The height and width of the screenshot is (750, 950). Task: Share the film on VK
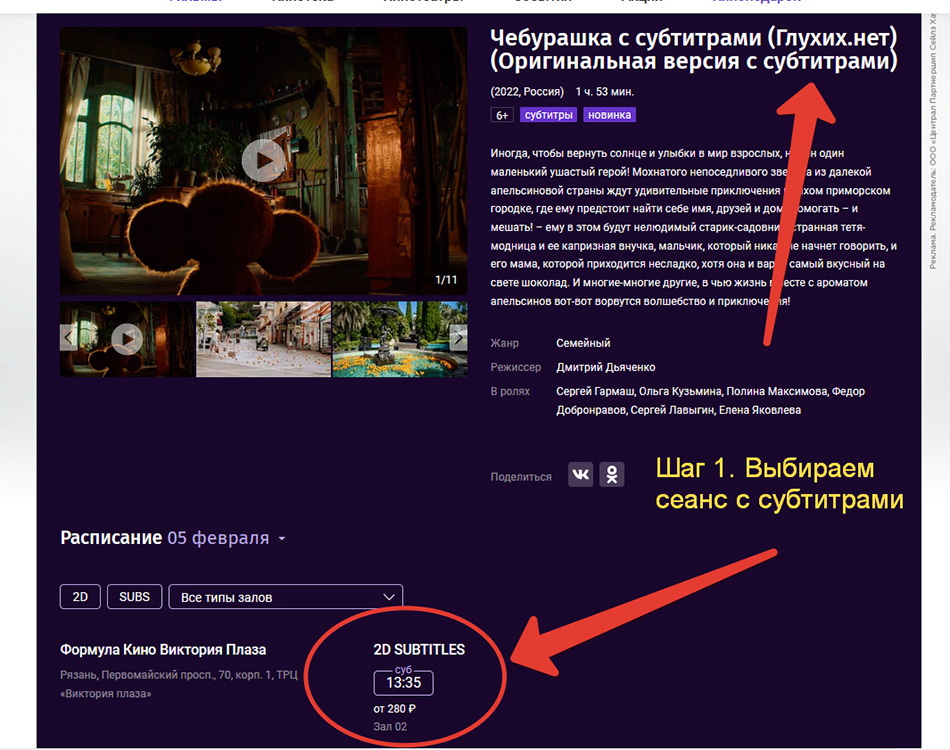pyautogui.click(x=580, y=474)
